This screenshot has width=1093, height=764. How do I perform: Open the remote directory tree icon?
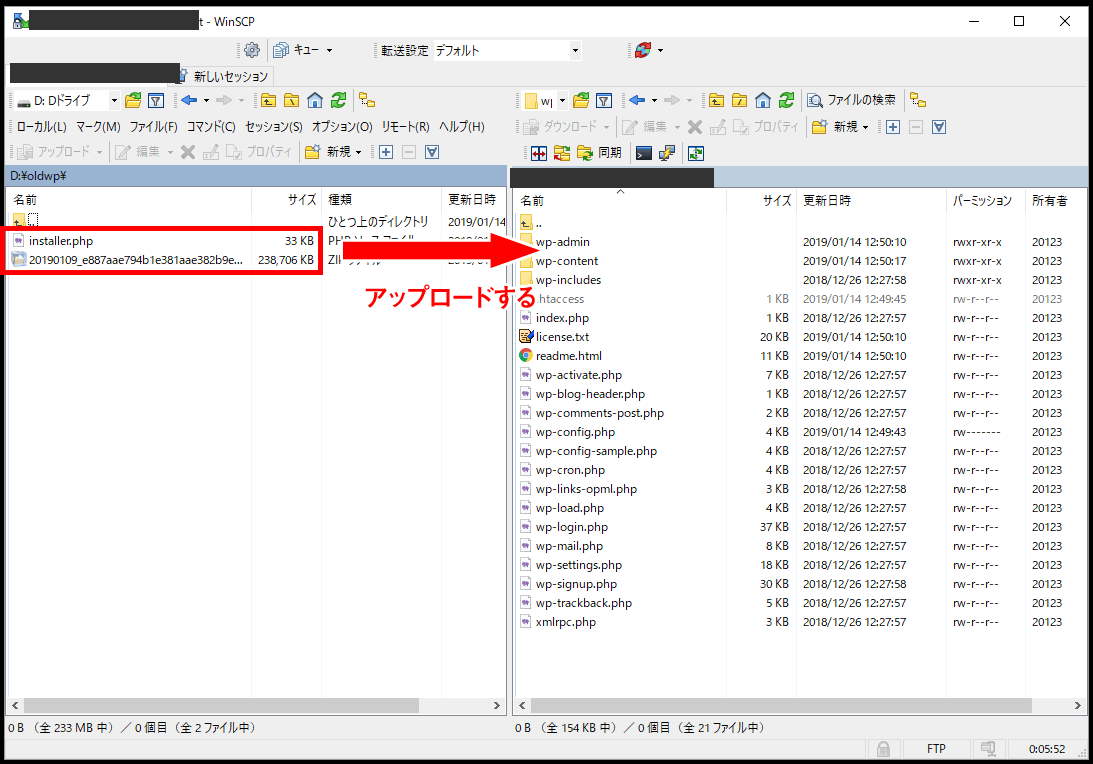tap(917, 100)
